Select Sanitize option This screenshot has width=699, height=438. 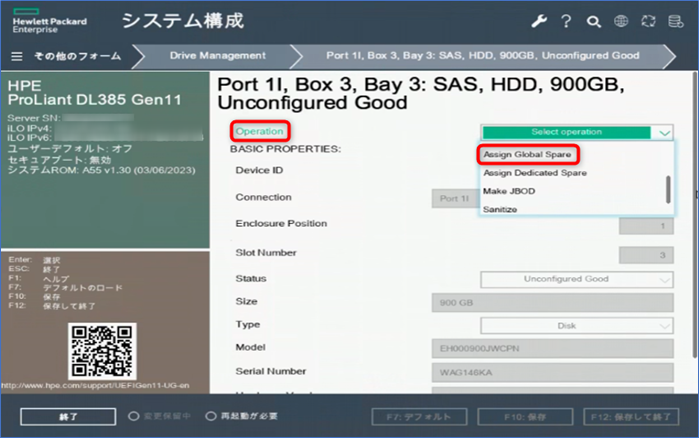click(x=500, y=209)
